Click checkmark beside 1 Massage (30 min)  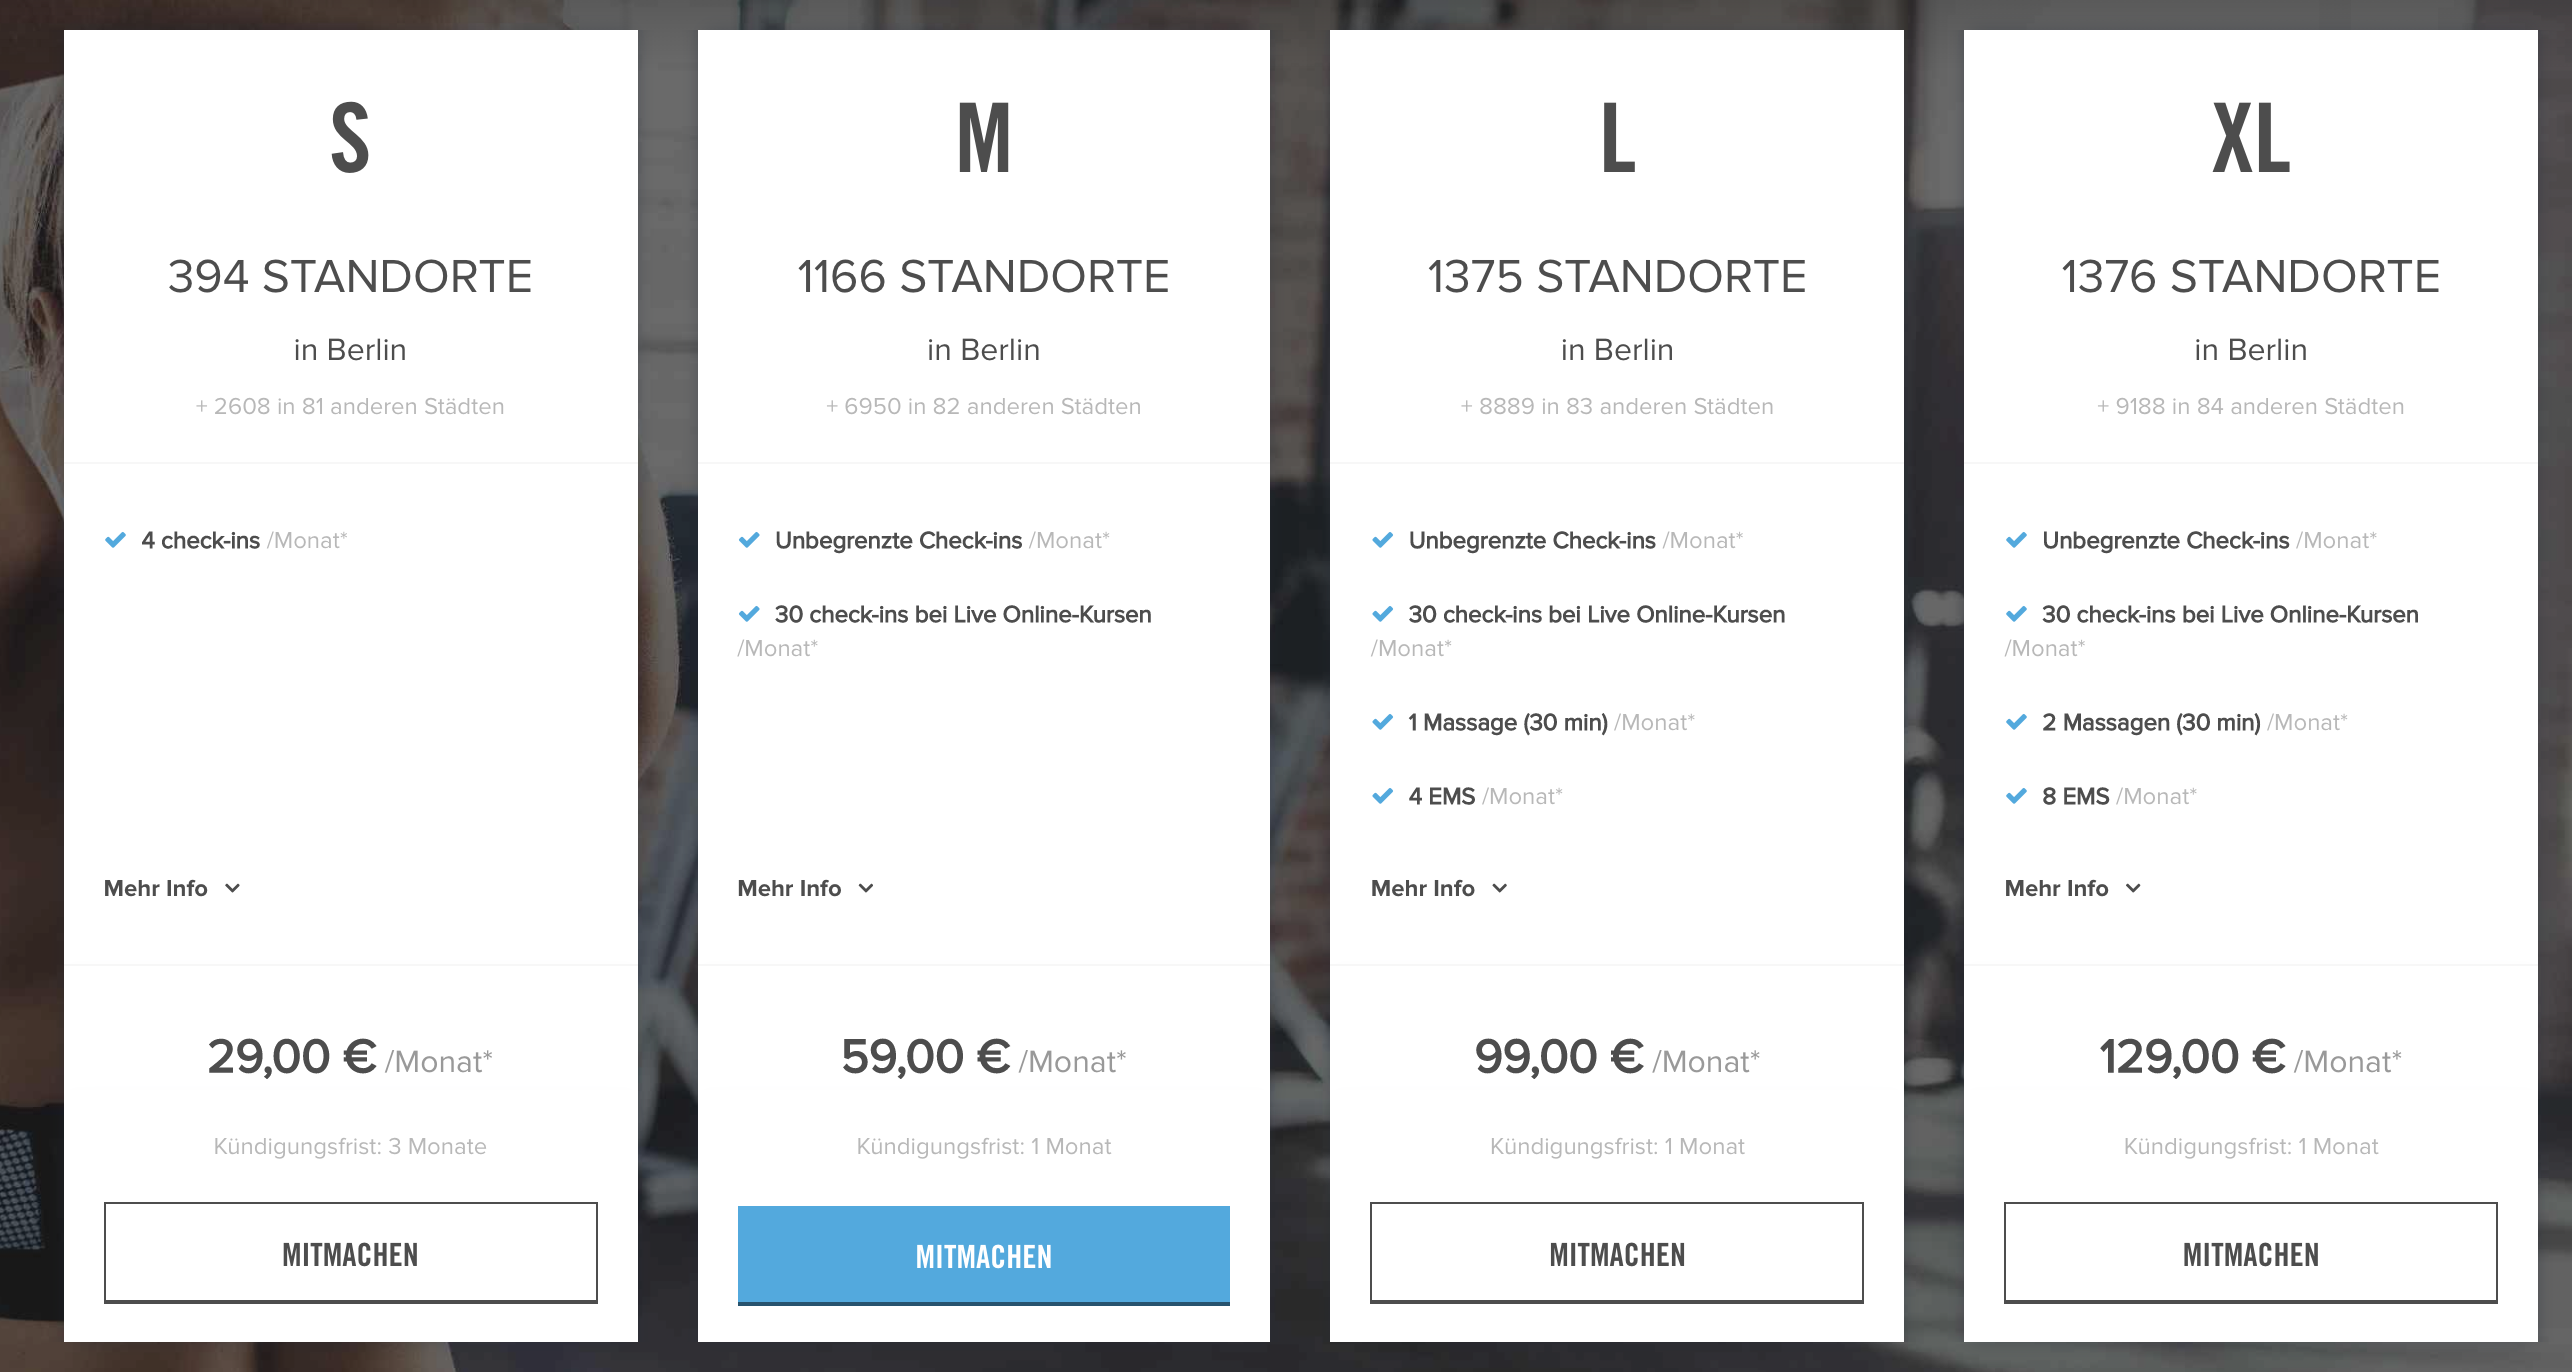pyautogui.click(x=1383, y=722)
